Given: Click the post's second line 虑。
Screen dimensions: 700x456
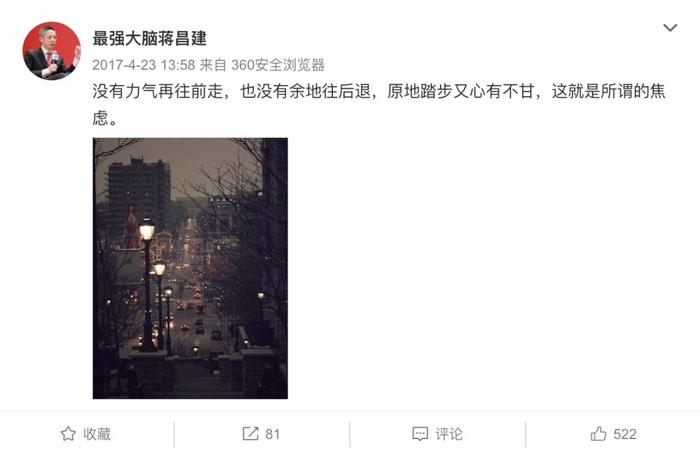Looking at the screenshot, I should pos(105,118).
